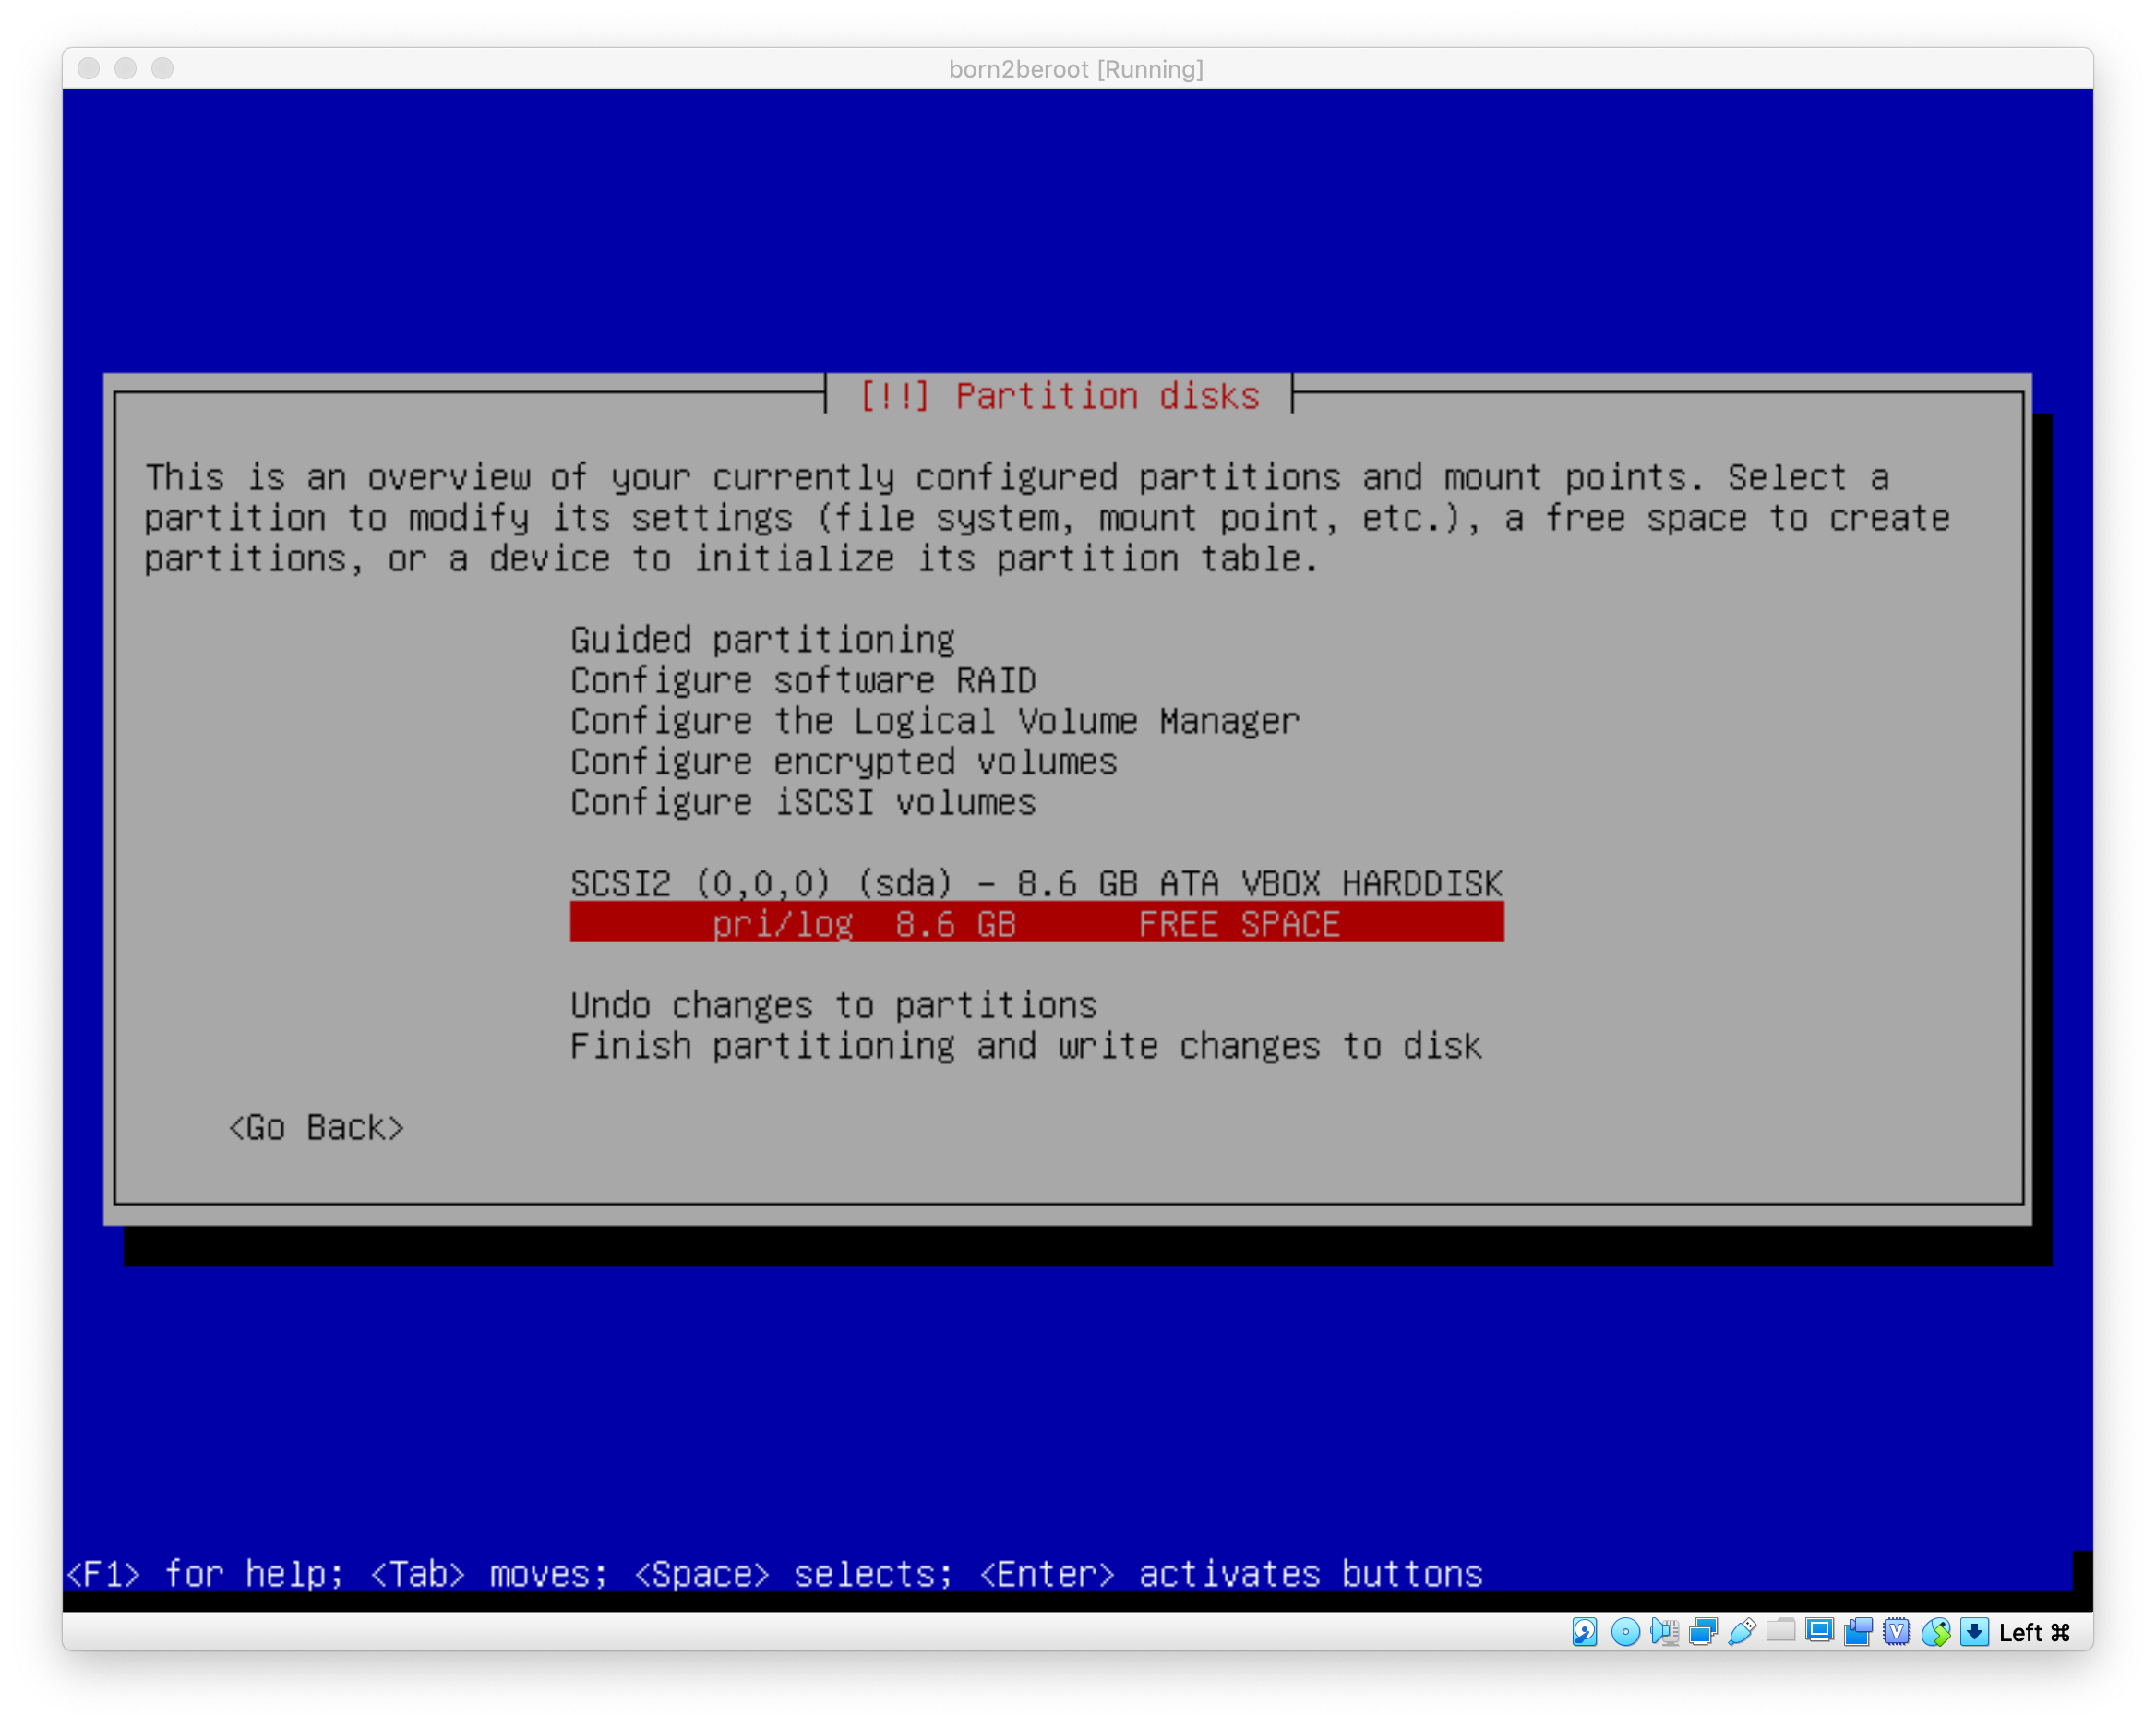Click the shared folders icon
Image resolution: width=2156 pixels, height=1728 pixels.
pos(1780,1632)
